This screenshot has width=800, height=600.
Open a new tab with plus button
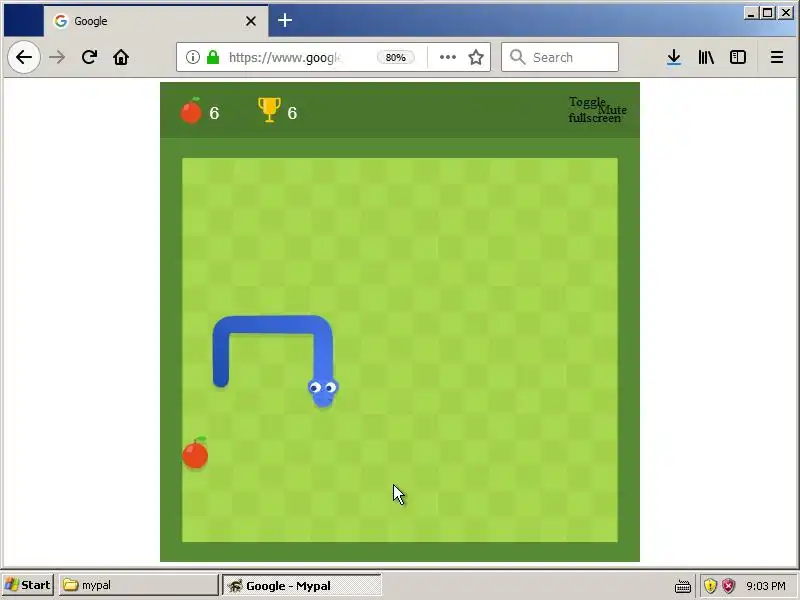(285, 20)
